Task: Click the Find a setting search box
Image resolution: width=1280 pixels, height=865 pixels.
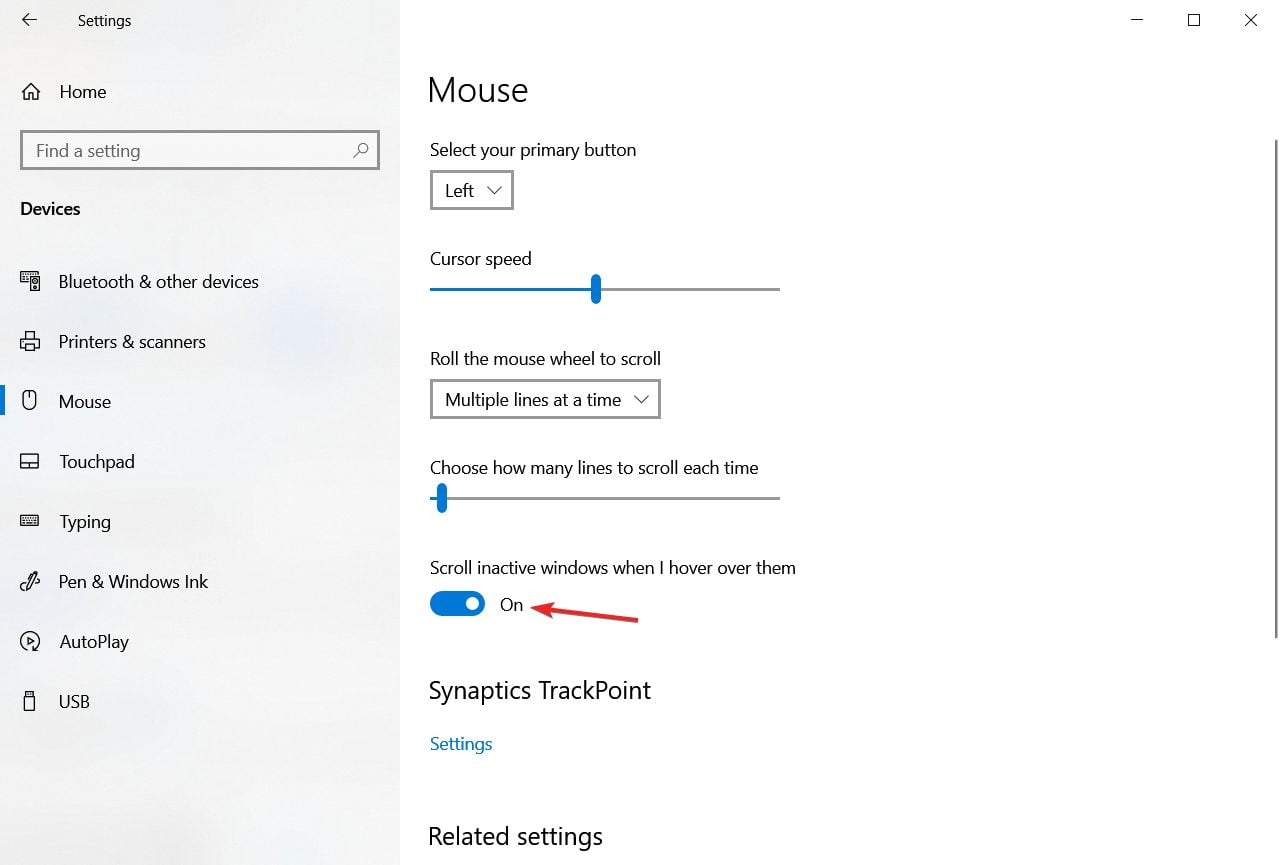Action: [x=190, y=150]
